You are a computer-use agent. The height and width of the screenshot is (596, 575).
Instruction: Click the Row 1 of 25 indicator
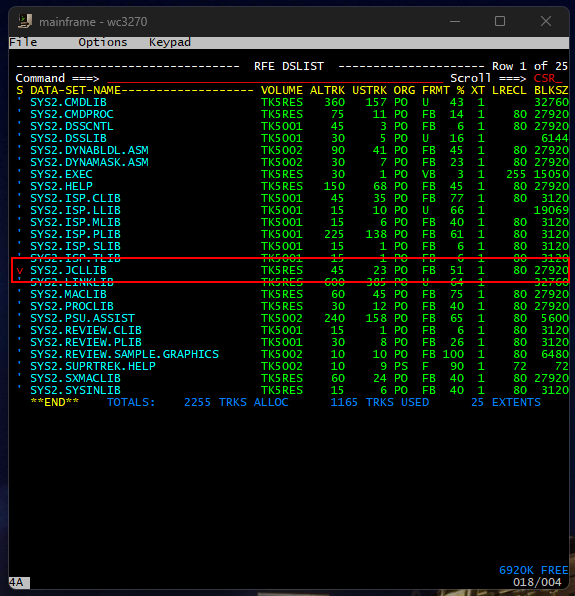530,66
